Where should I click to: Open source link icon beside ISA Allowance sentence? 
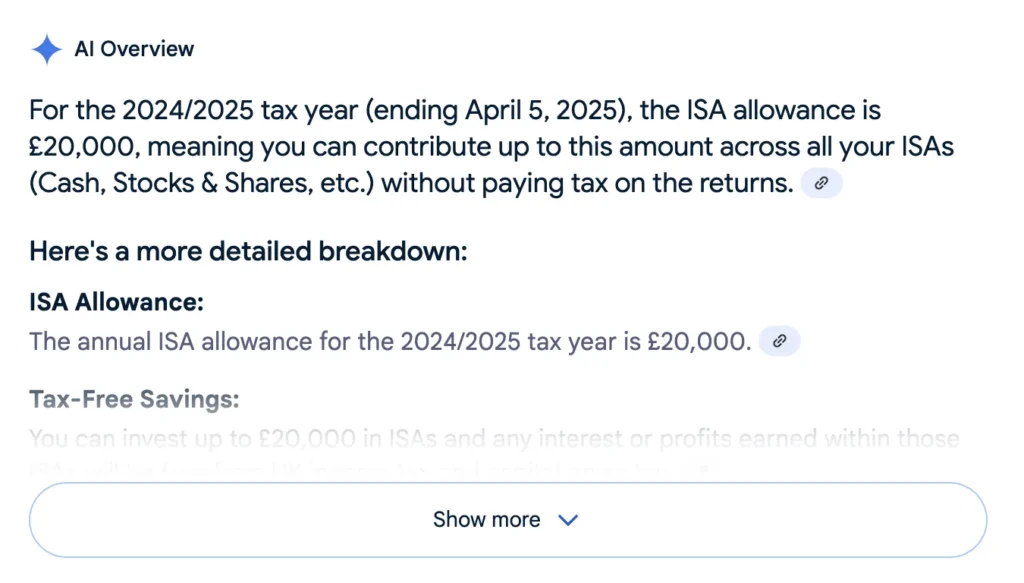pyautogui.click(x=780, y=341)
